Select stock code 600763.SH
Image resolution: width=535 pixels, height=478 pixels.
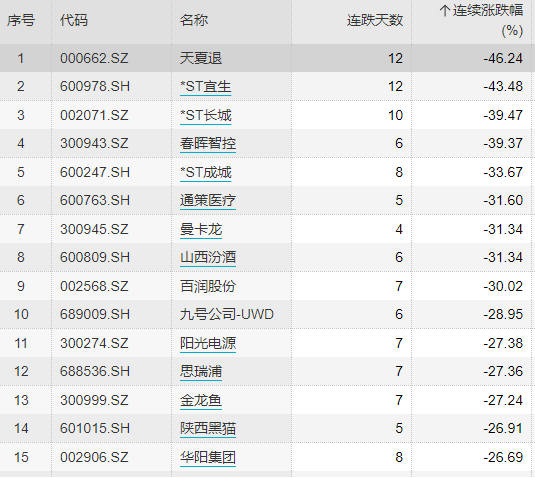pyautogui.click(x=95, y=201)
